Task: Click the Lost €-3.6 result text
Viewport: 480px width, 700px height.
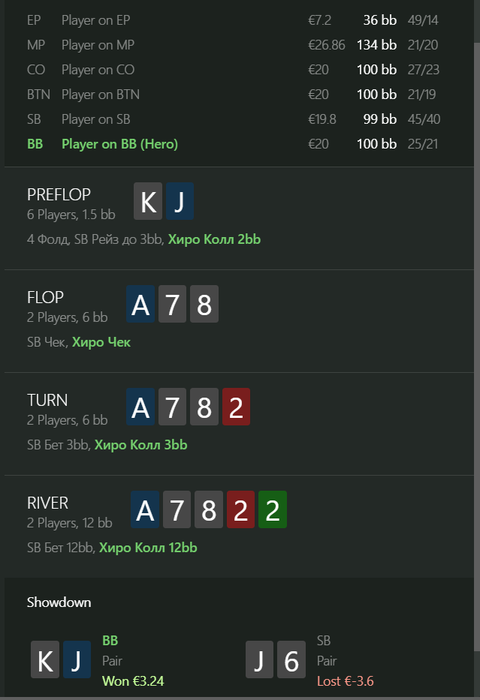Action: click(x=345, y=681)
